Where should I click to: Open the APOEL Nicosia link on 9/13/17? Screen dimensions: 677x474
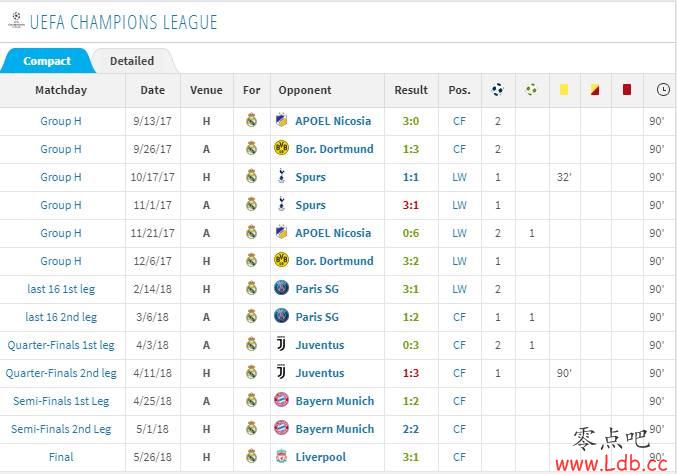333,121
